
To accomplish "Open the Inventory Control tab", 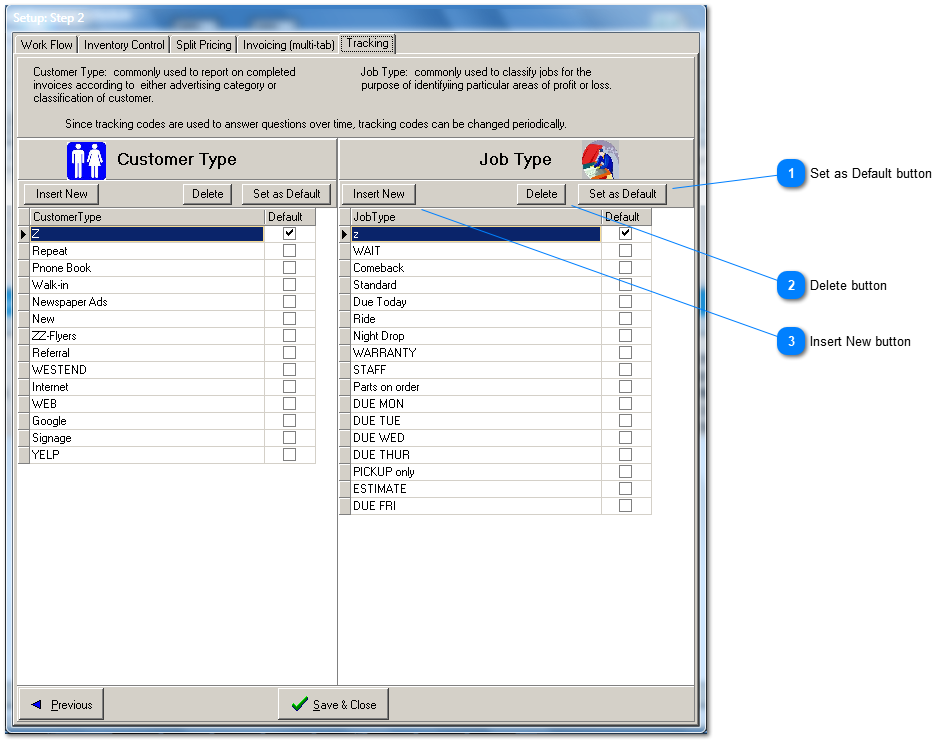I will (x=124, y=45).
